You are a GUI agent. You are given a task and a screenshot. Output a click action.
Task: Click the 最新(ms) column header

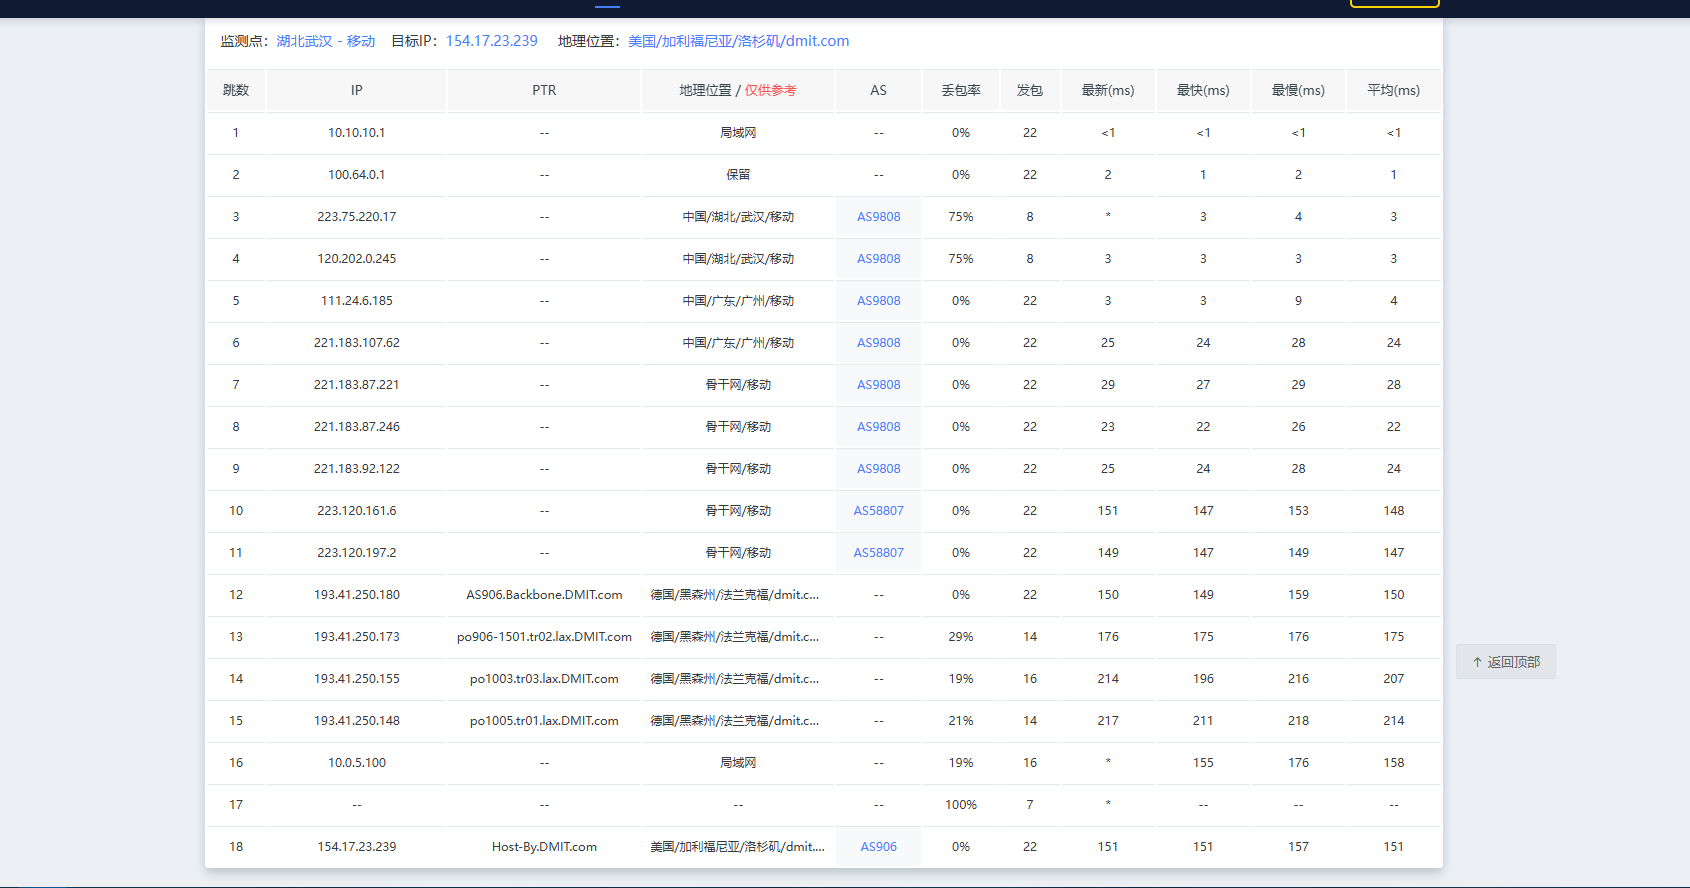coord(1108,90)
